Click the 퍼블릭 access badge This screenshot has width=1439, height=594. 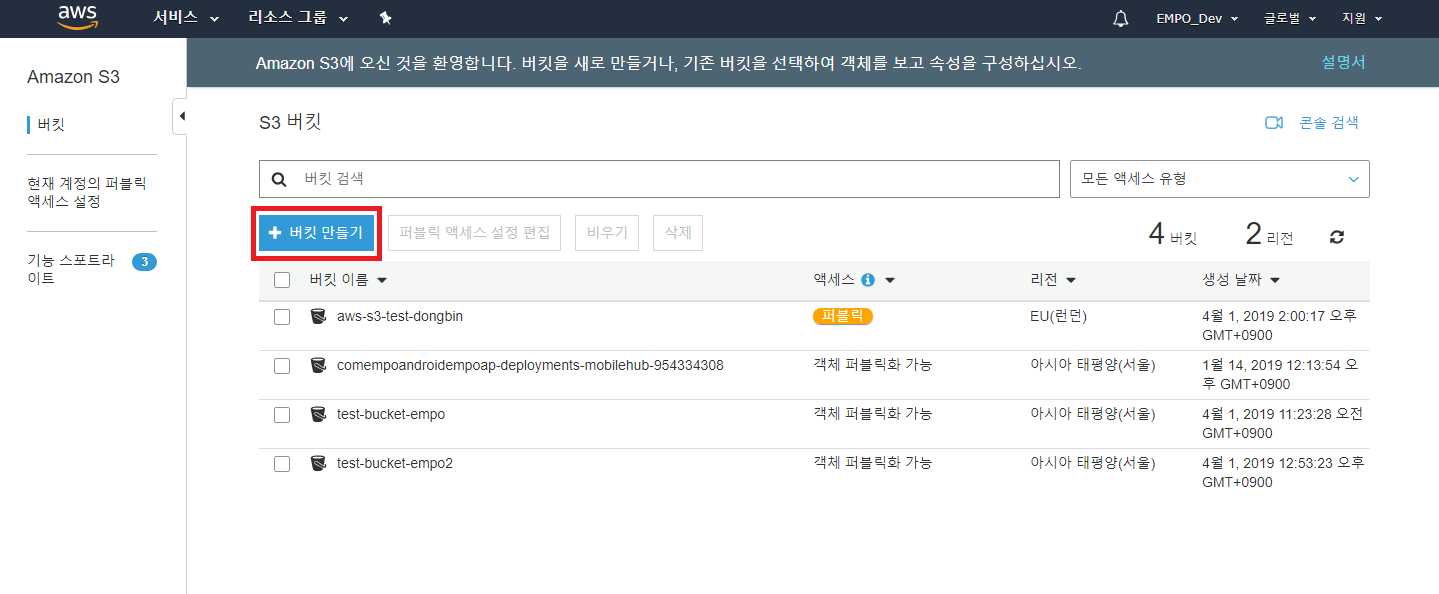[x=843, y=316]
